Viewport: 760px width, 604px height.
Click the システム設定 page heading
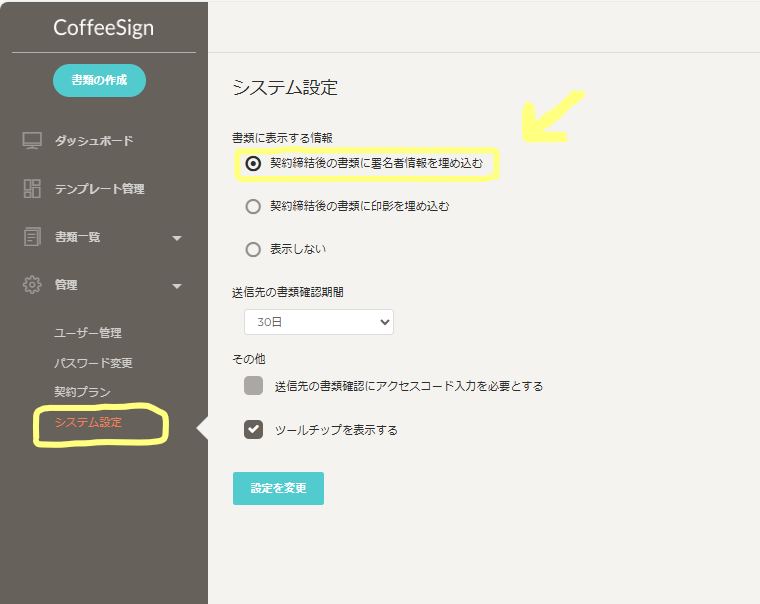coord(285,88)
